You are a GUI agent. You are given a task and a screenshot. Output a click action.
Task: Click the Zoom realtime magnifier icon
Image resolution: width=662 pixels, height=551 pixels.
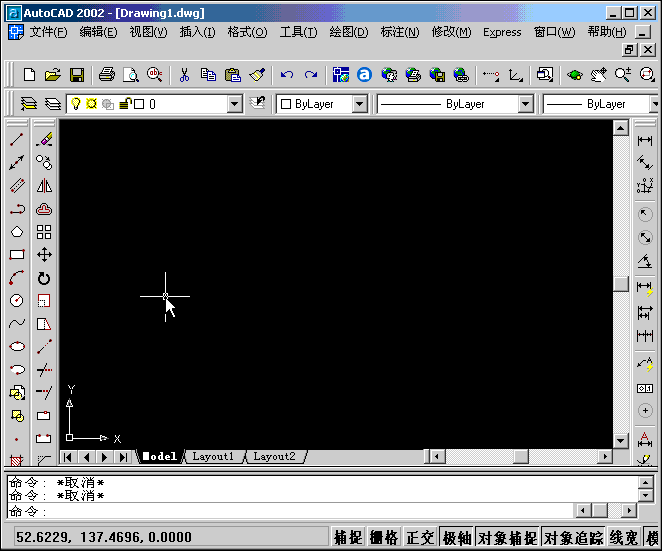[623, 75]
